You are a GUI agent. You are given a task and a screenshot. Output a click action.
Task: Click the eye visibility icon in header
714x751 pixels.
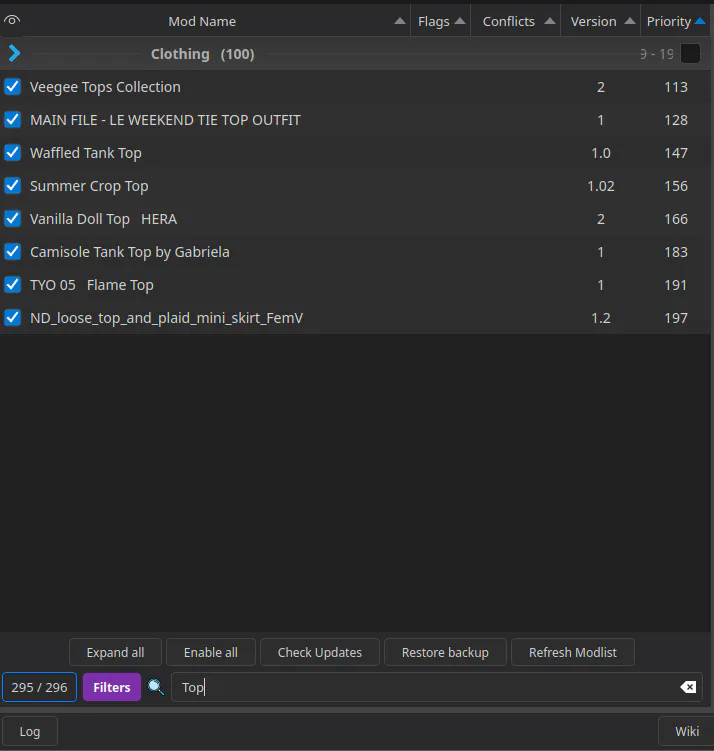coord(12,20)
